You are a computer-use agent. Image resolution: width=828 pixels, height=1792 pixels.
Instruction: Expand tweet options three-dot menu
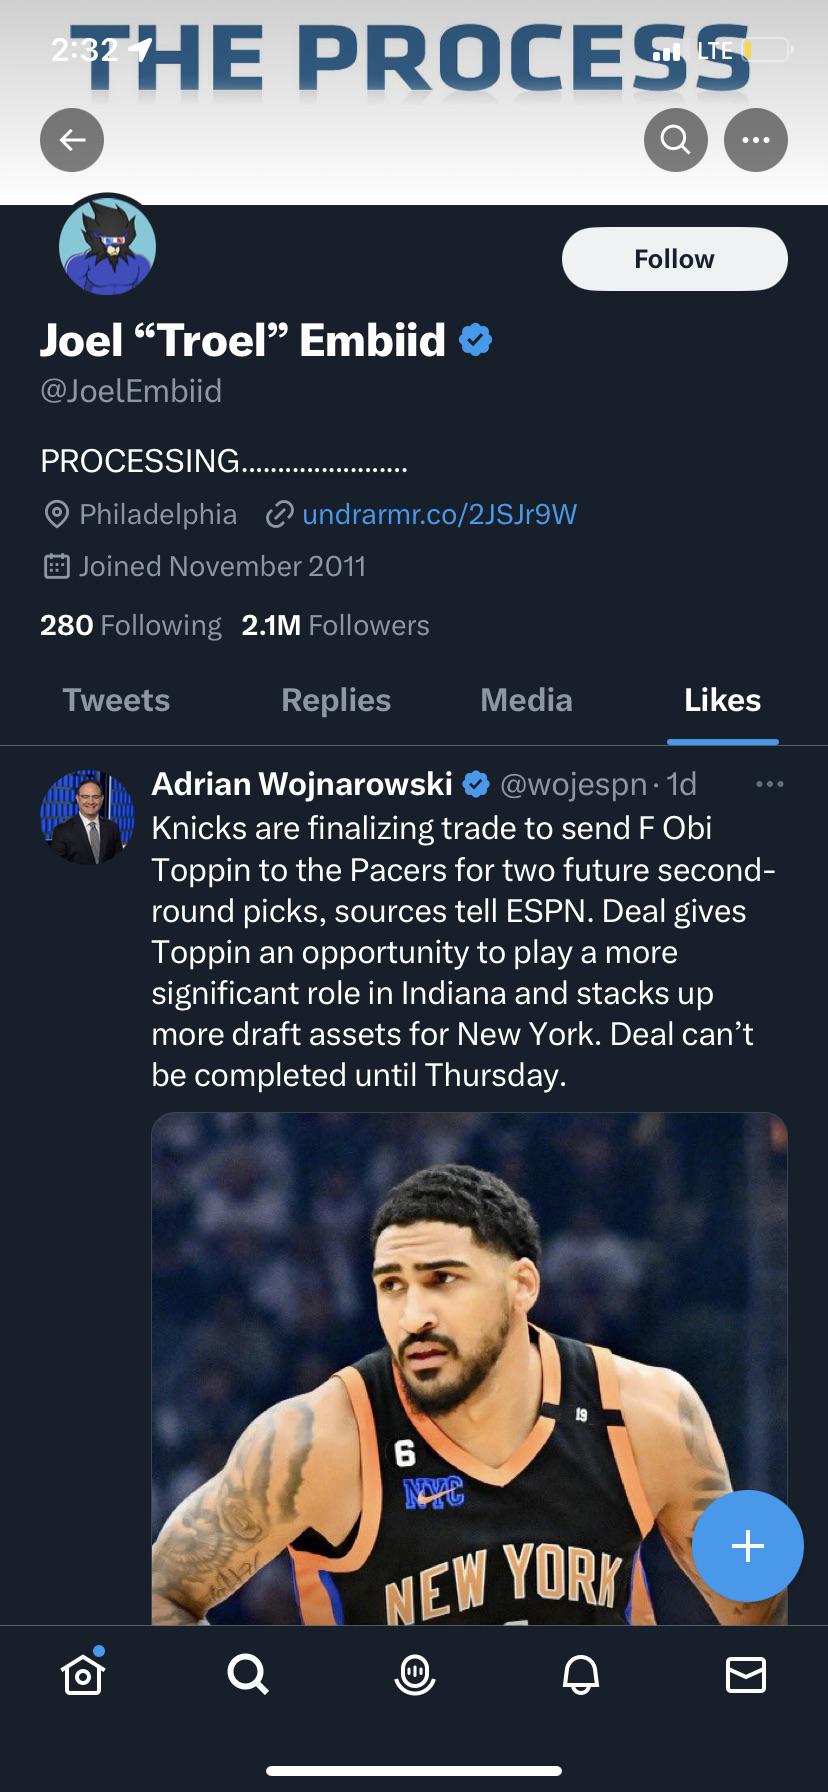pyautogui.click(x=769, y=784)
